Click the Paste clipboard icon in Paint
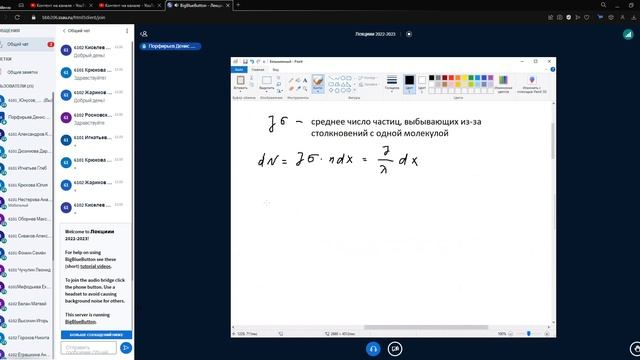This screenshot has width=640, height=360. (240, 80)
